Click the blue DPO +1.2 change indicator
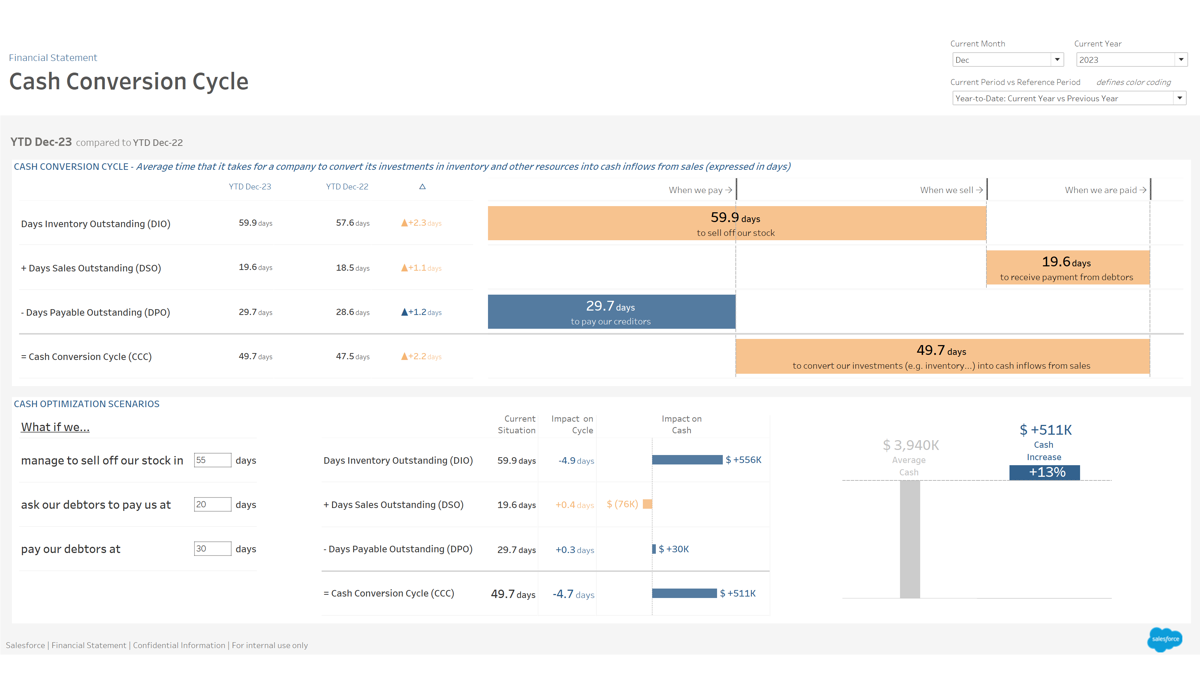 click(x=420, y=312)
